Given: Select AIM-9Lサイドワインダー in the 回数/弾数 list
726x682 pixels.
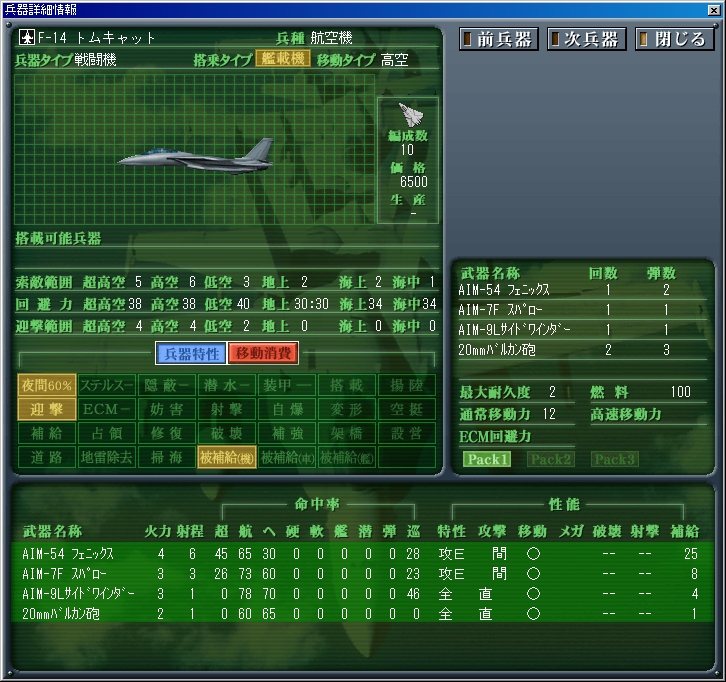Looking at the screenshot, I should (x=582, y=330).
